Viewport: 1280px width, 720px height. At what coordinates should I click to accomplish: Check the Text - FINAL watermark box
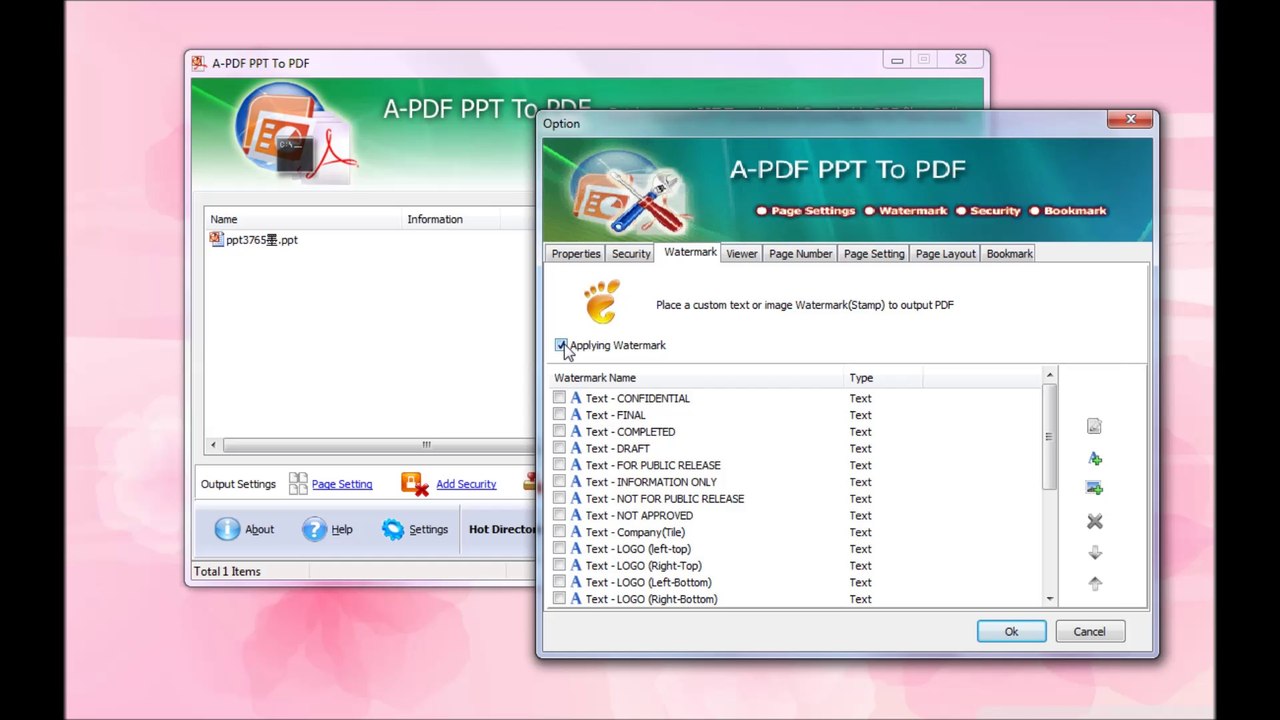pos(559,414)
